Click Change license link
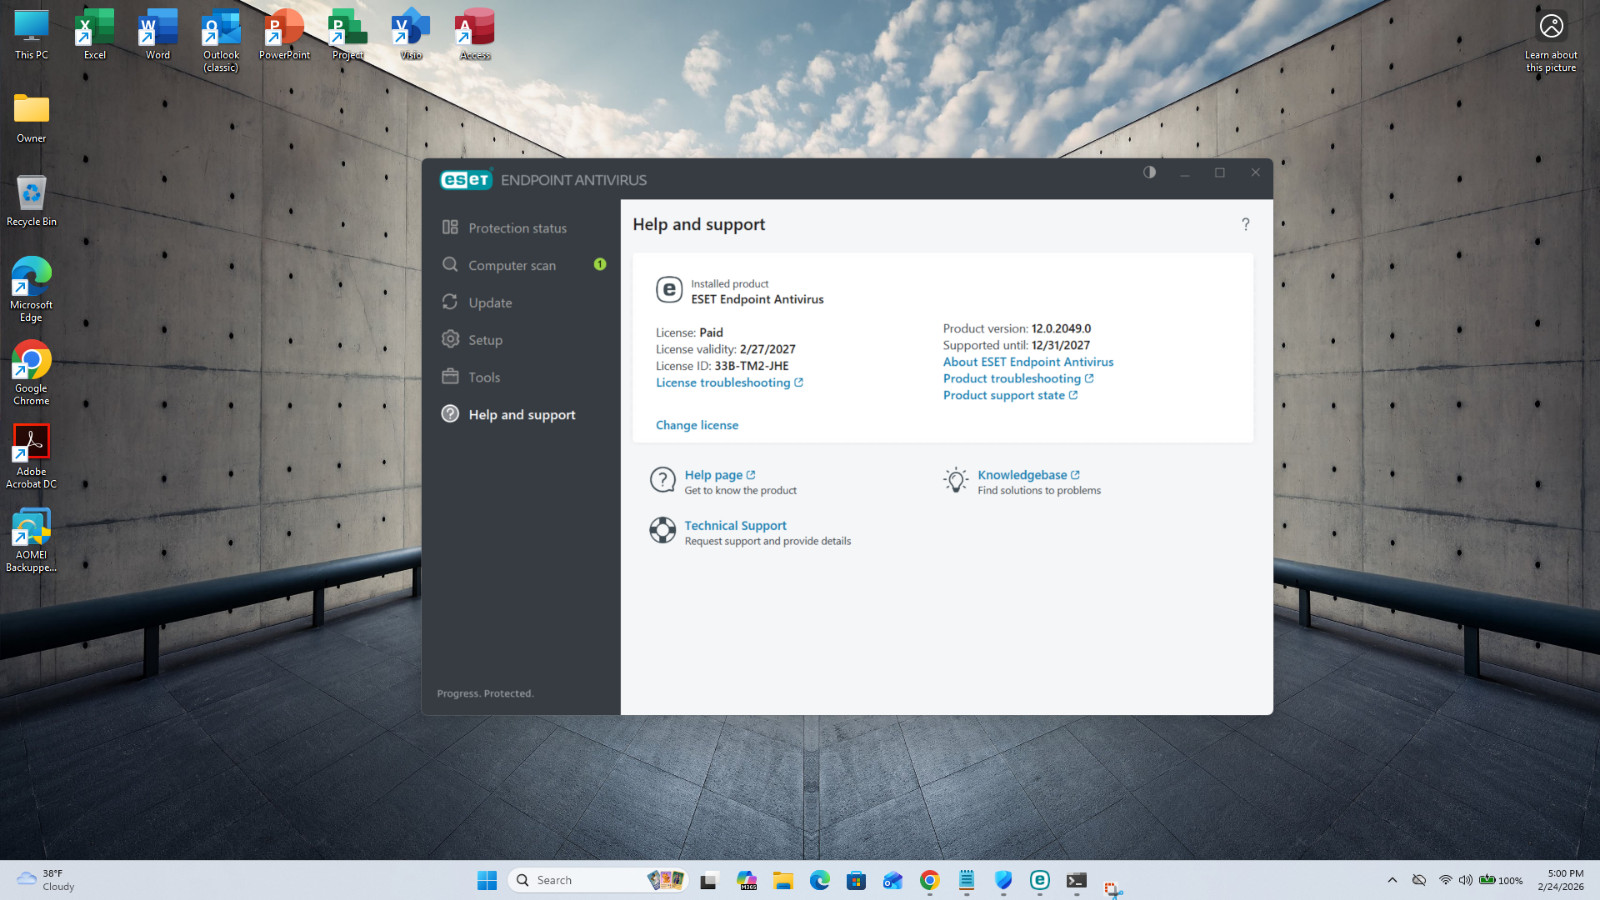 697,425
